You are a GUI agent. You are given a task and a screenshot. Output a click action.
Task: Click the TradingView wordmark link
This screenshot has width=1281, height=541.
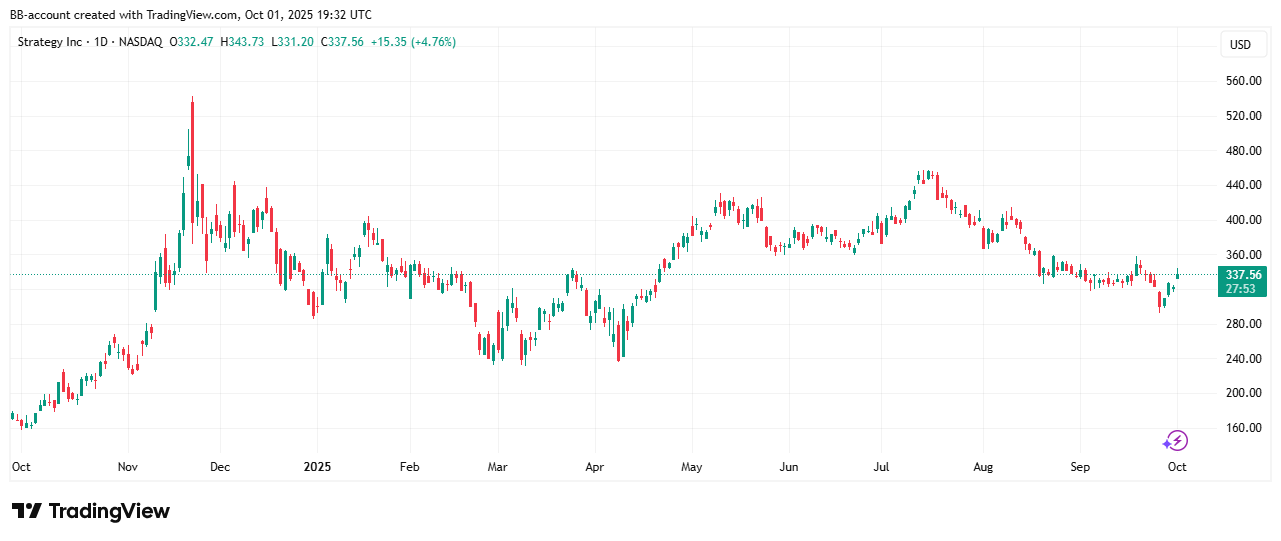(109, 511)
